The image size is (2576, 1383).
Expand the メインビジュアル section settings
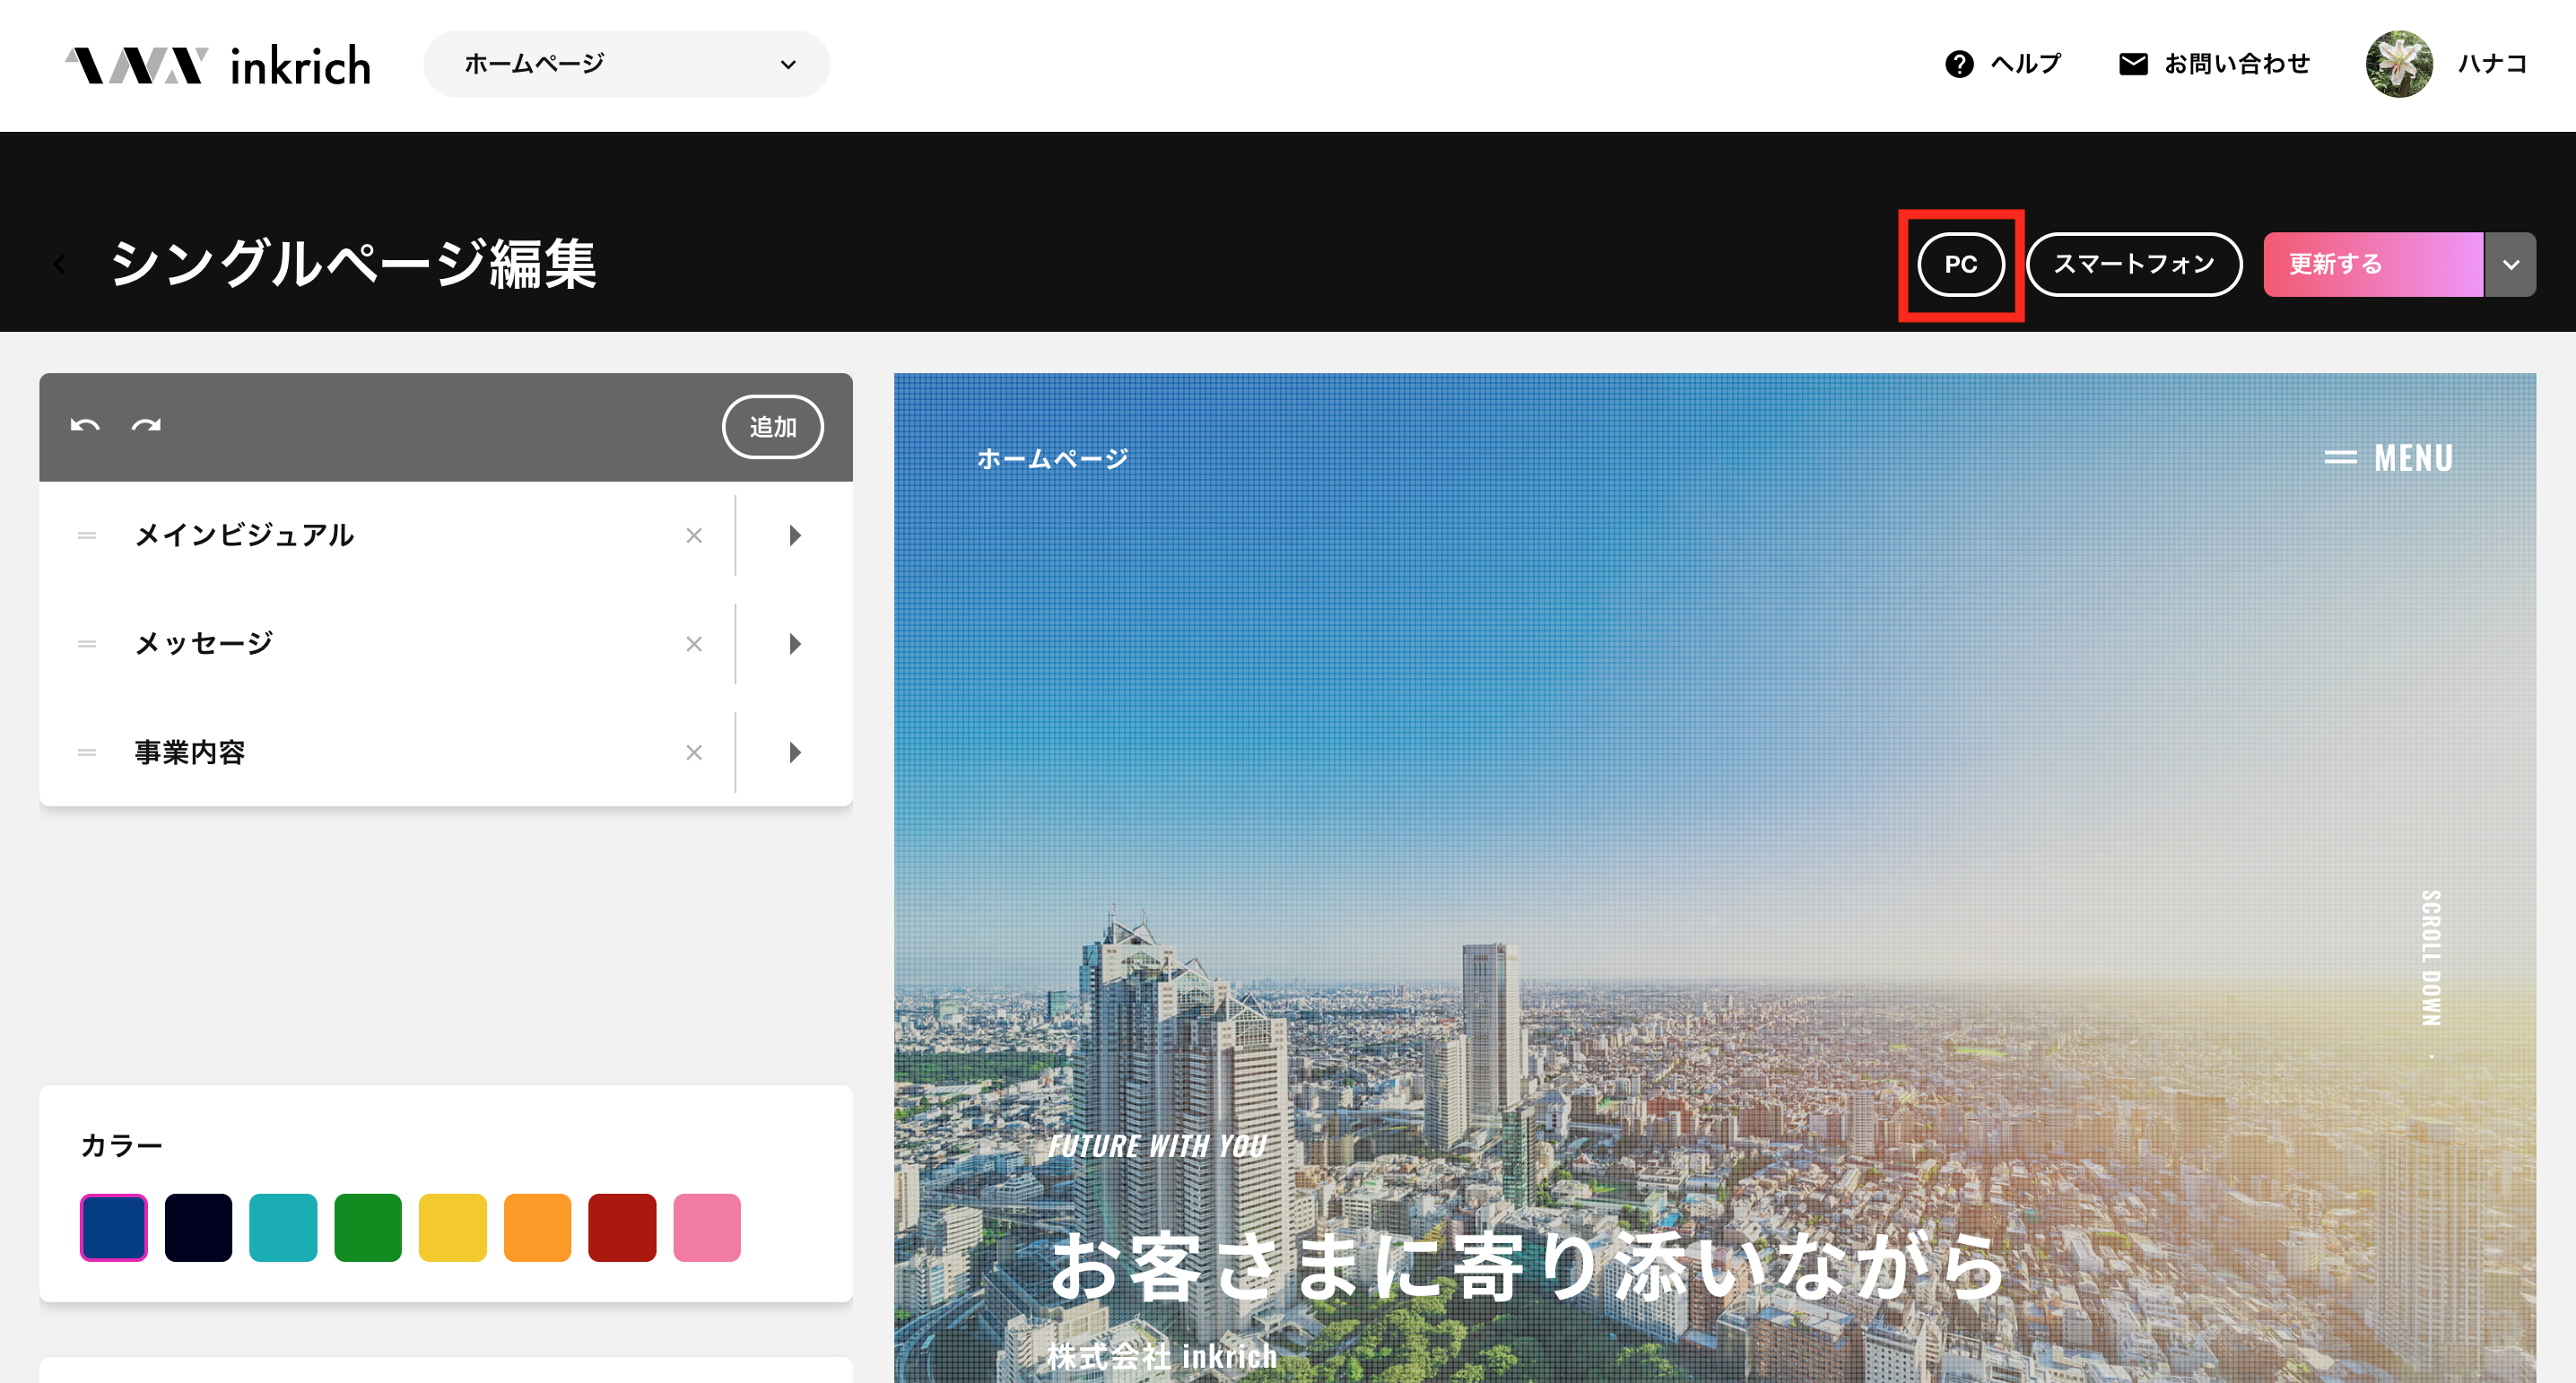[795, 536]
